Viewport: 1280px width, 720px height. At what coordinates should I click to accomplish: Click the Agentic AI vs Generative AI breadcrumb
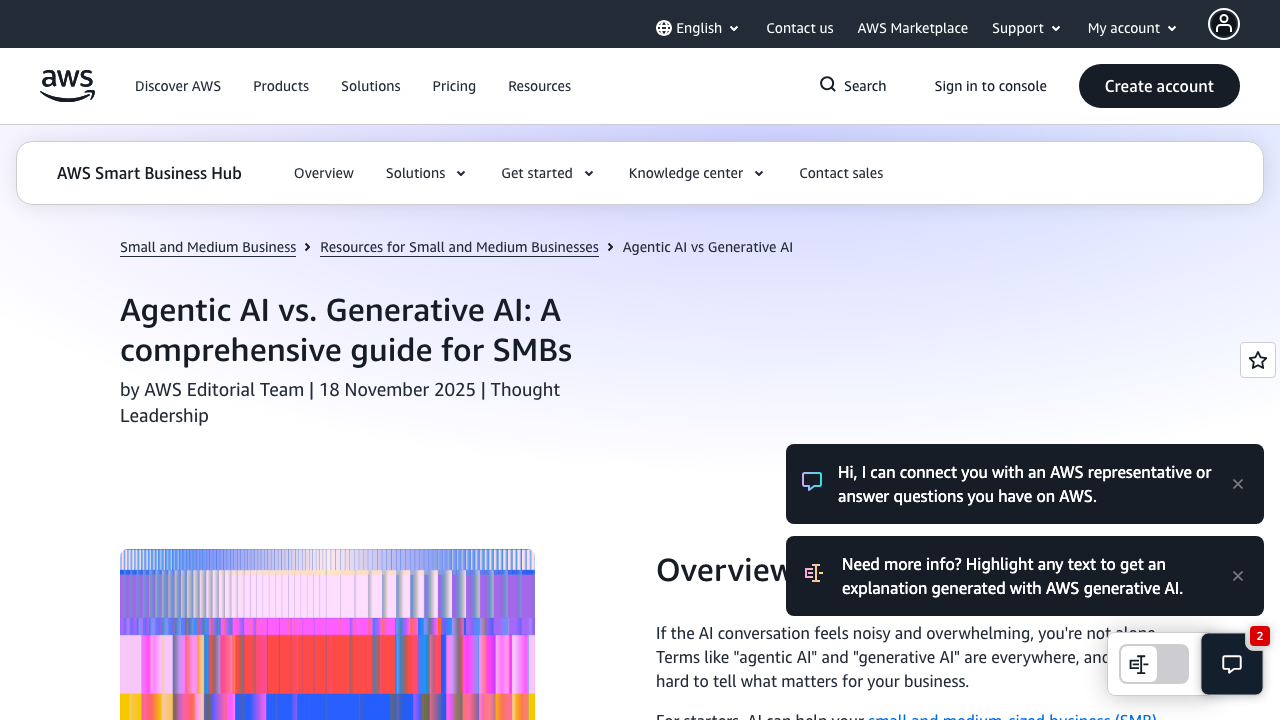708,247
